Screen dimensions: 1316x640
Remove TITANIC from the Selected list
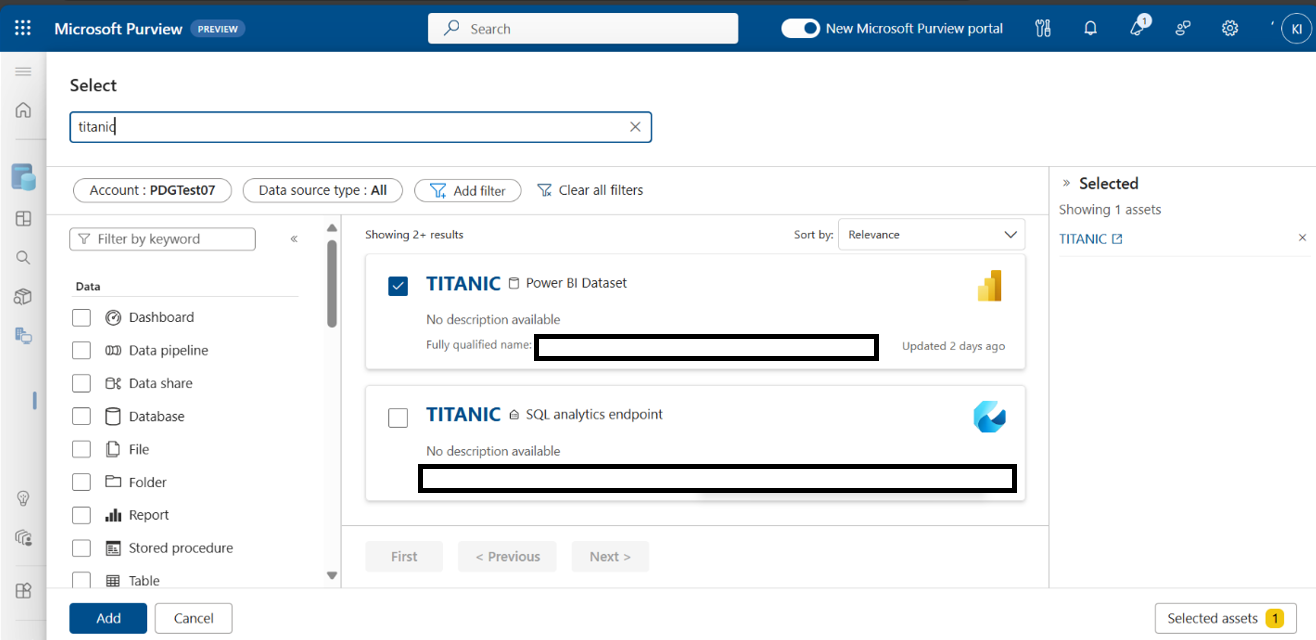(1302, 238)
